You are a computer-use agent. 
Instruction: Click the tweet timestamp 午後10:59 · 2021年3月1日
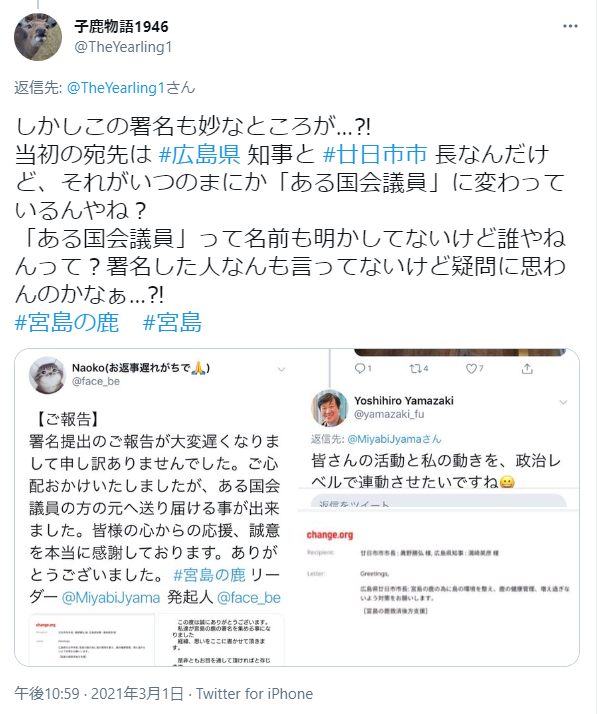click(98, 694)
